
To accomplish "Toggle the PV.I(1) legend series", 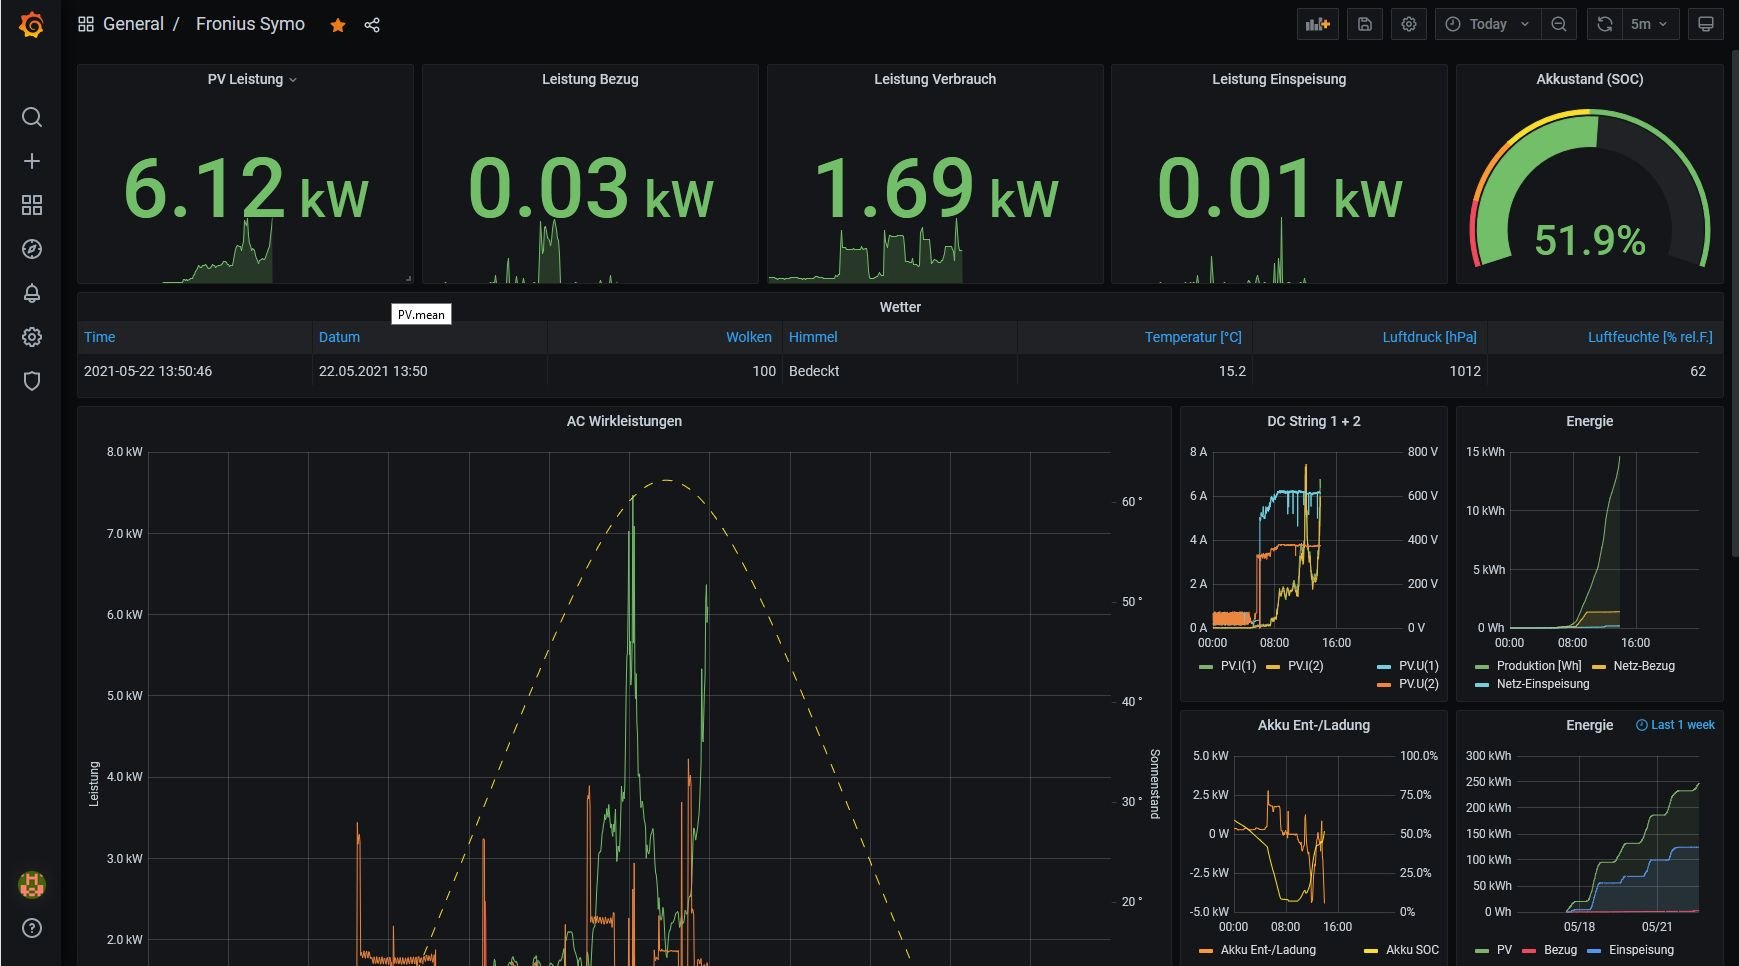I will (x=1237, y=666).
